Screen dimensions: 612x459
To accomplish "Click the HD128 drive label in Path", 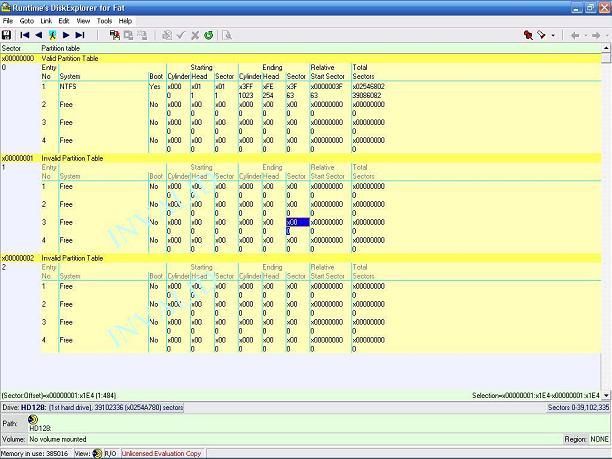I will pos(40,428).
